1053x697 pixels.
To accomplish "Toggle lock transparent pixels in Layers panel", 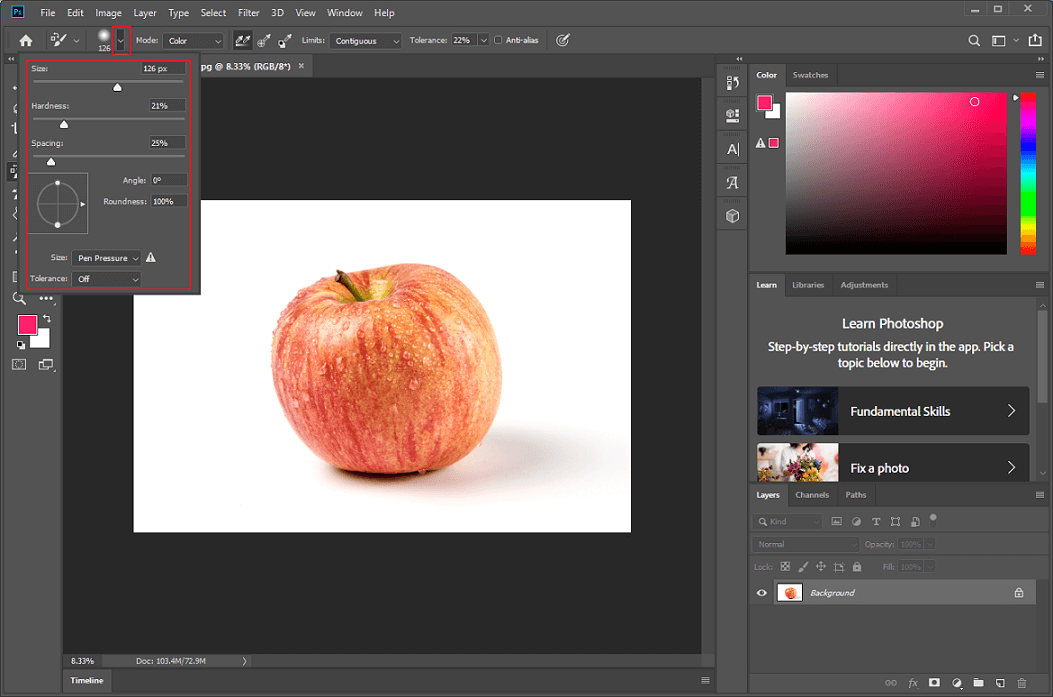I will [x=784, y=566].
